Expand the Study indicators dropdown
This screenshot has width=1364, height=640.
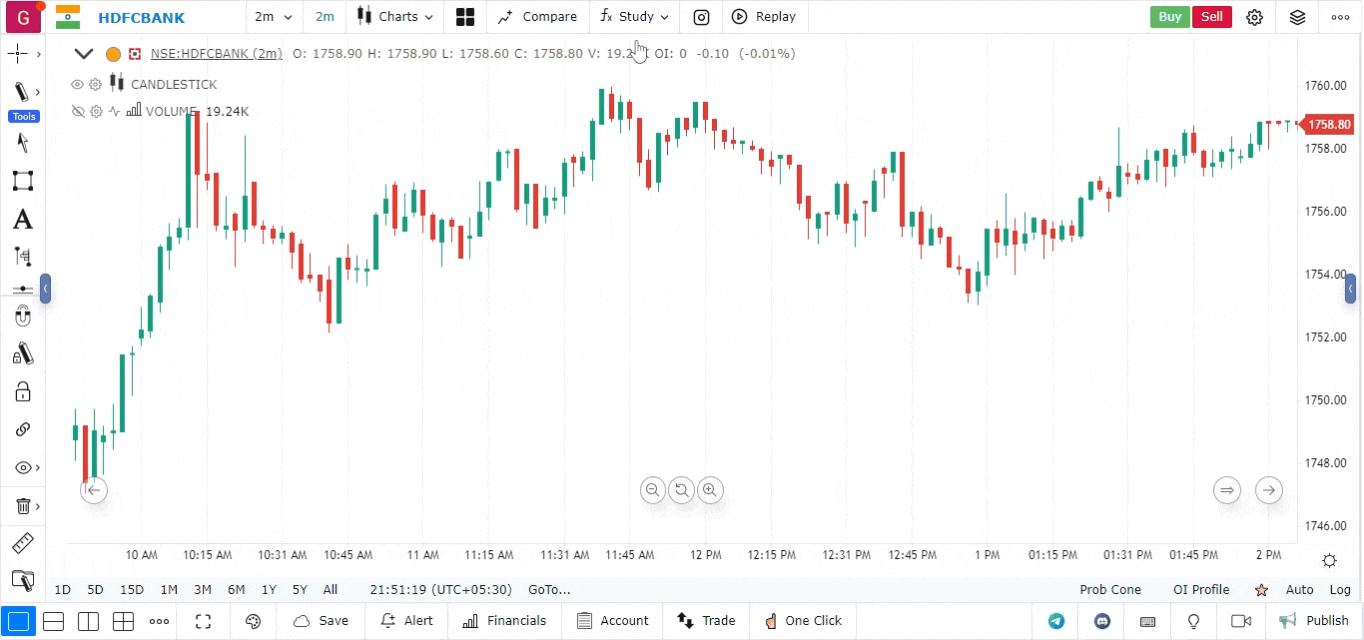[634, 17]
